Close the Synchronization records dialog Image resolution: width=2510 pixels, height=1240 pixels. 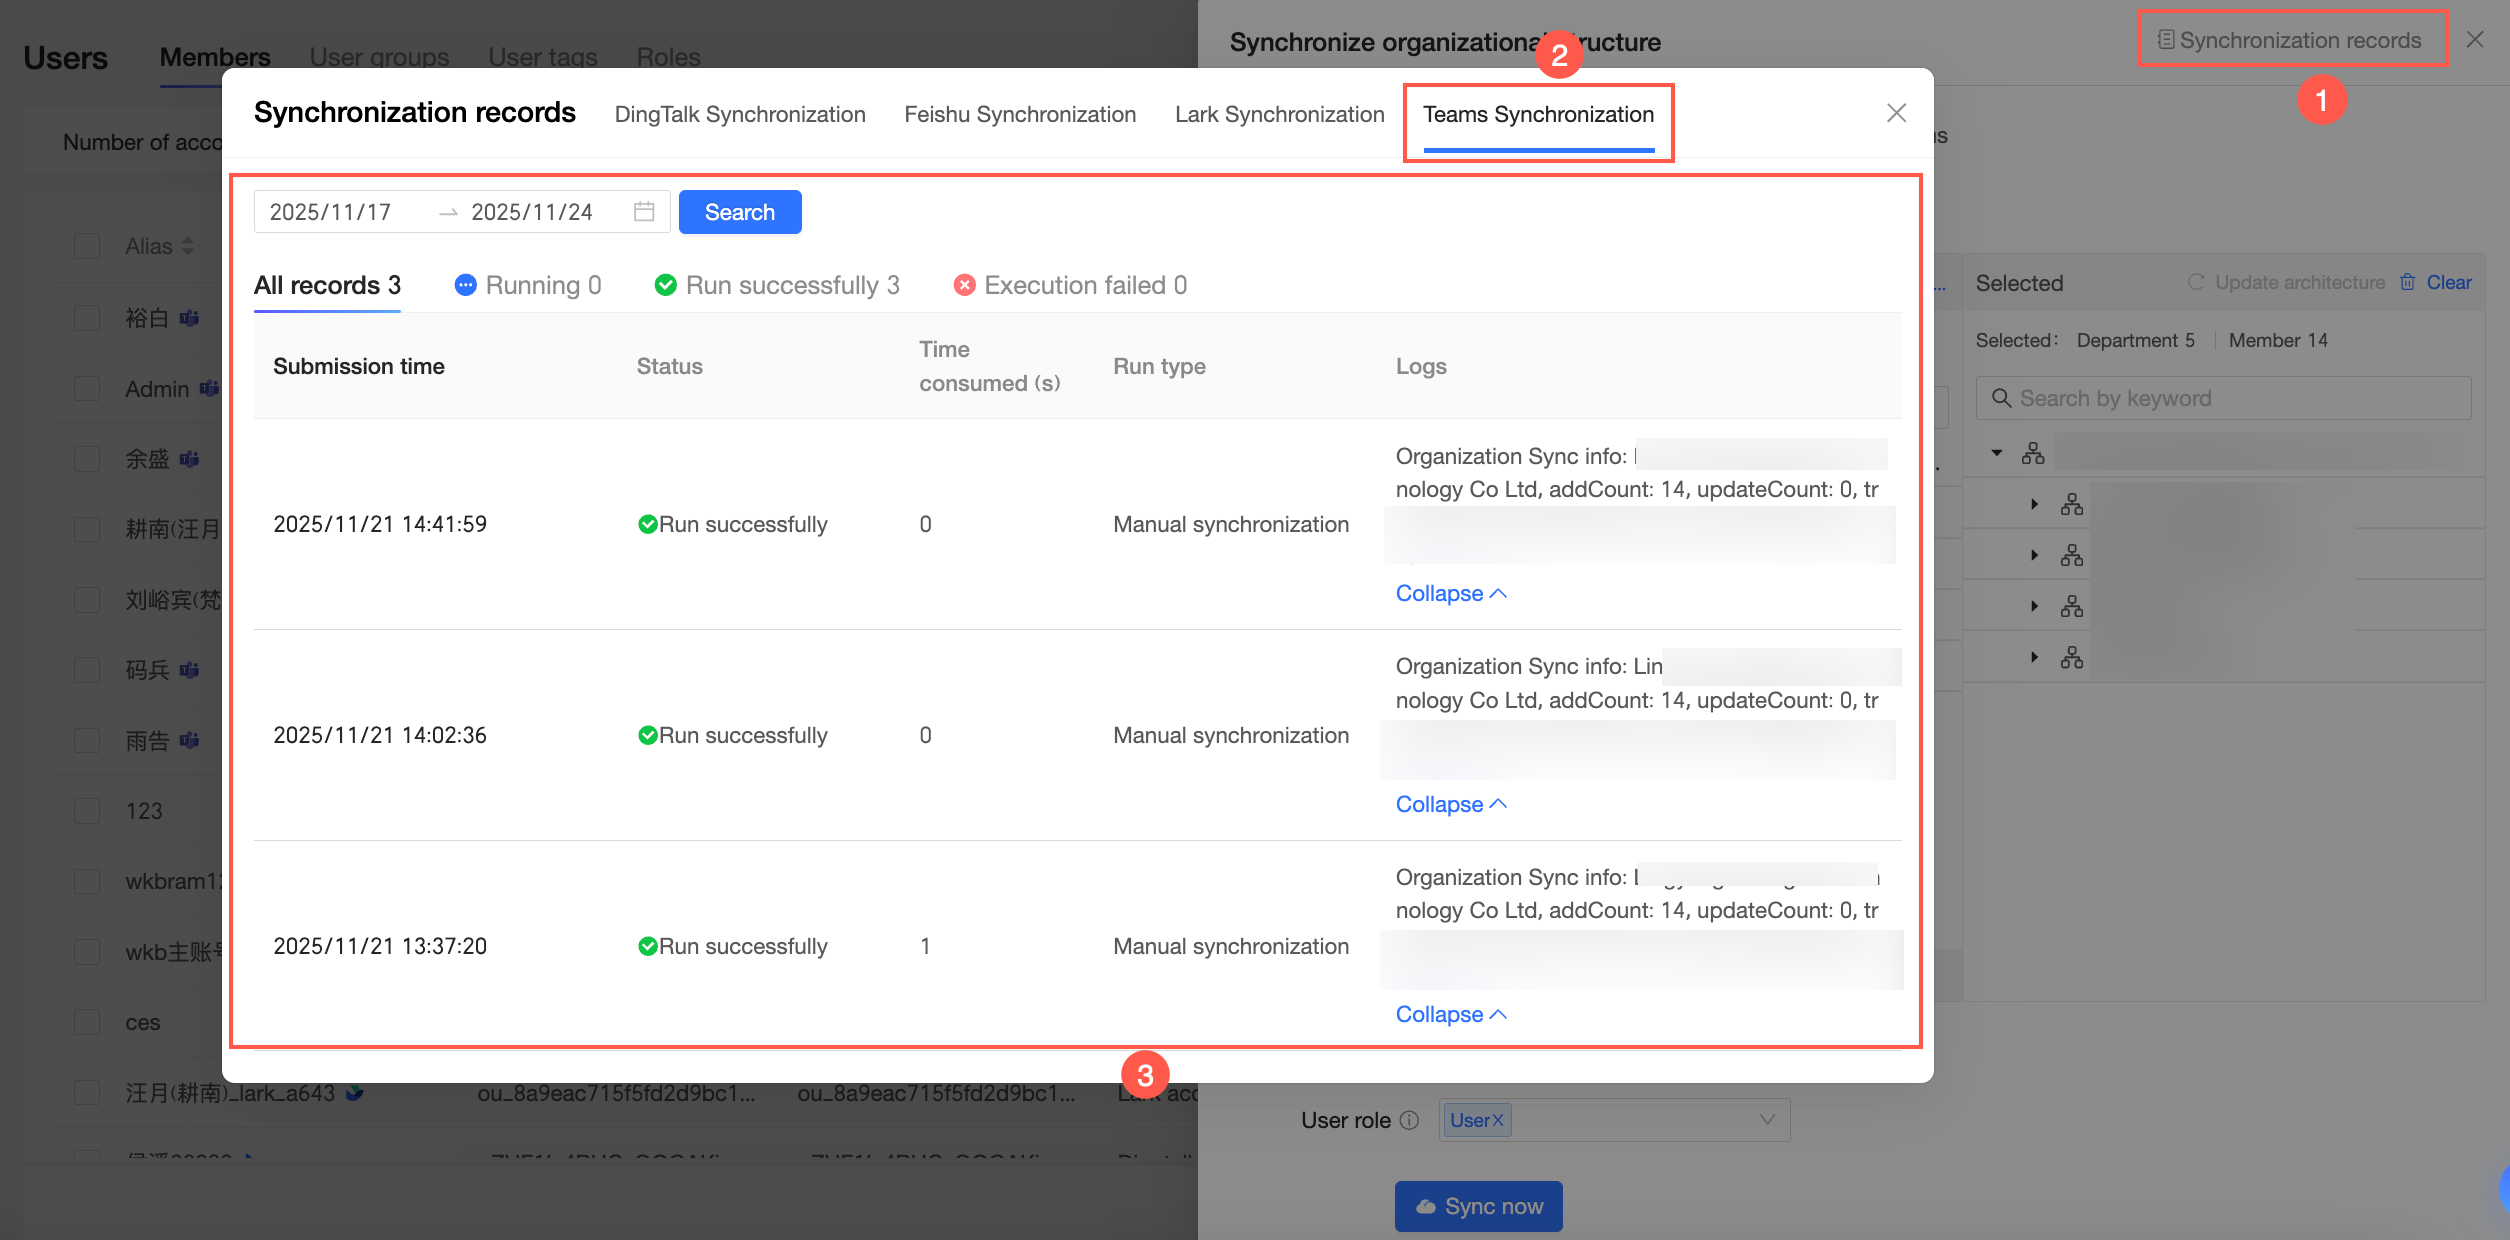tap(1896, 113)
